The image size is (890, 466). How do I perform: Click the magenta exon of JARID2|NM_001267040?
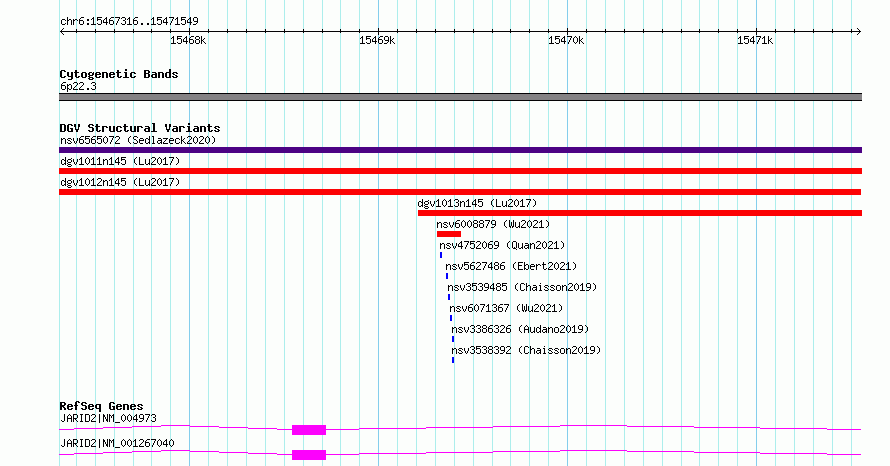click(309, 455)
